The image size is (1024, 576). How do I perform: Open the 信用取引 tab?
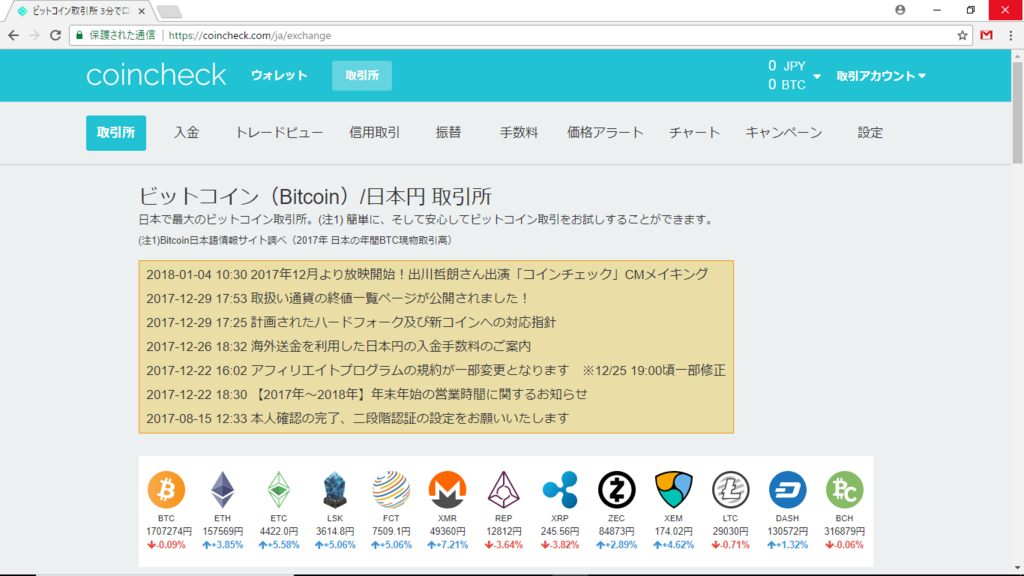374,133
